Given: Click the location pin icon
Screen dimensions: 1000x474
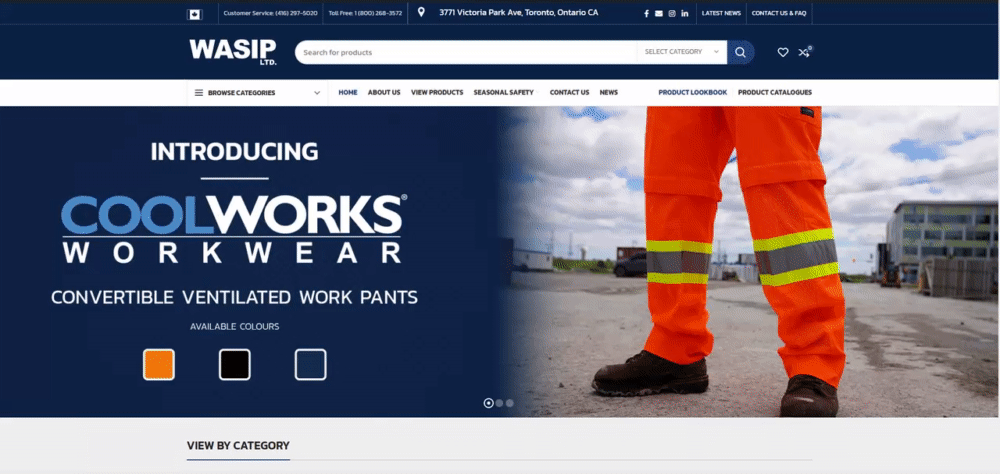Looking at the screenshot, I should click(x=421, y=12).
